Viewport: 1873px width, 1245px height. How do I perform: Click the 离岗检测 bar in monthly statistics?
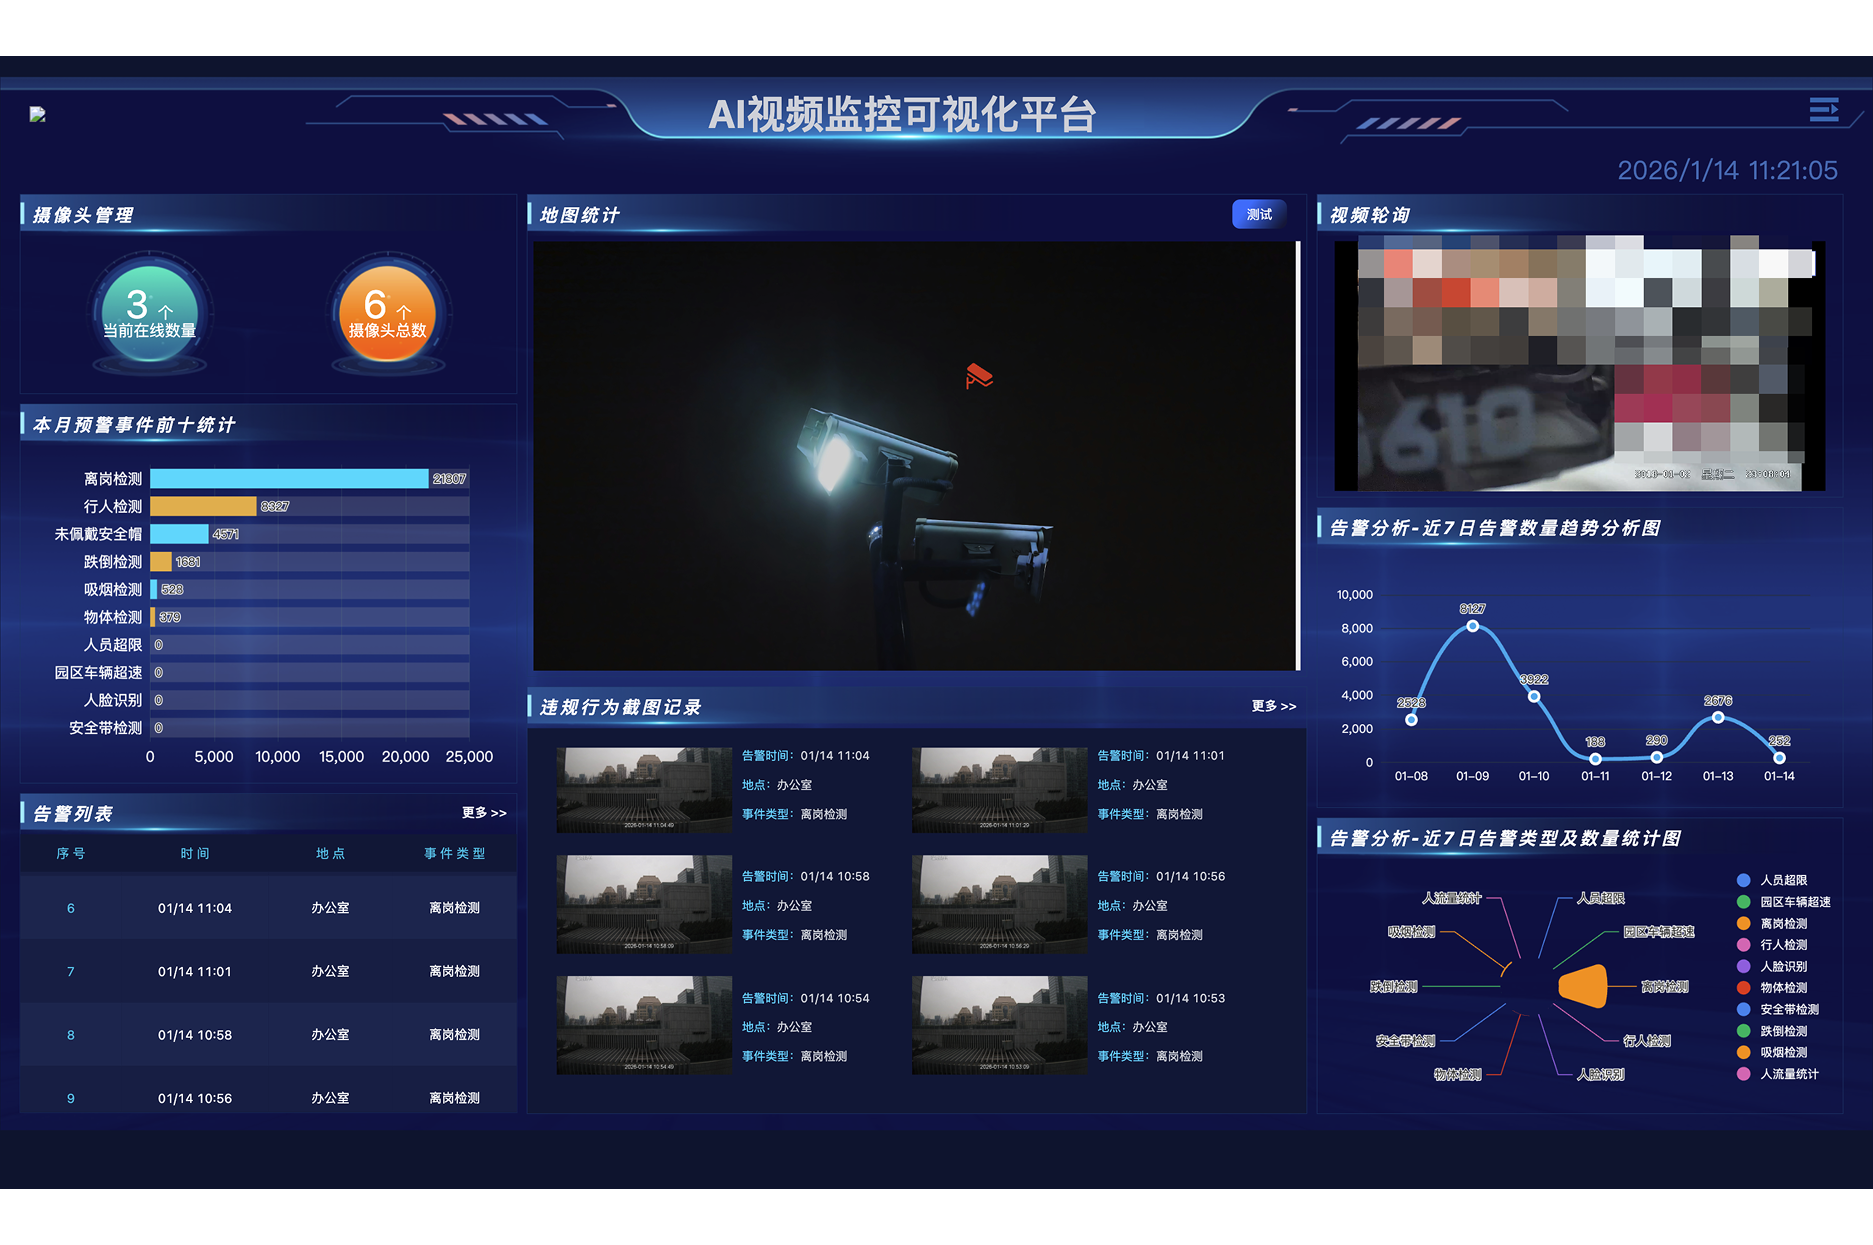click(x=289, y=479)
